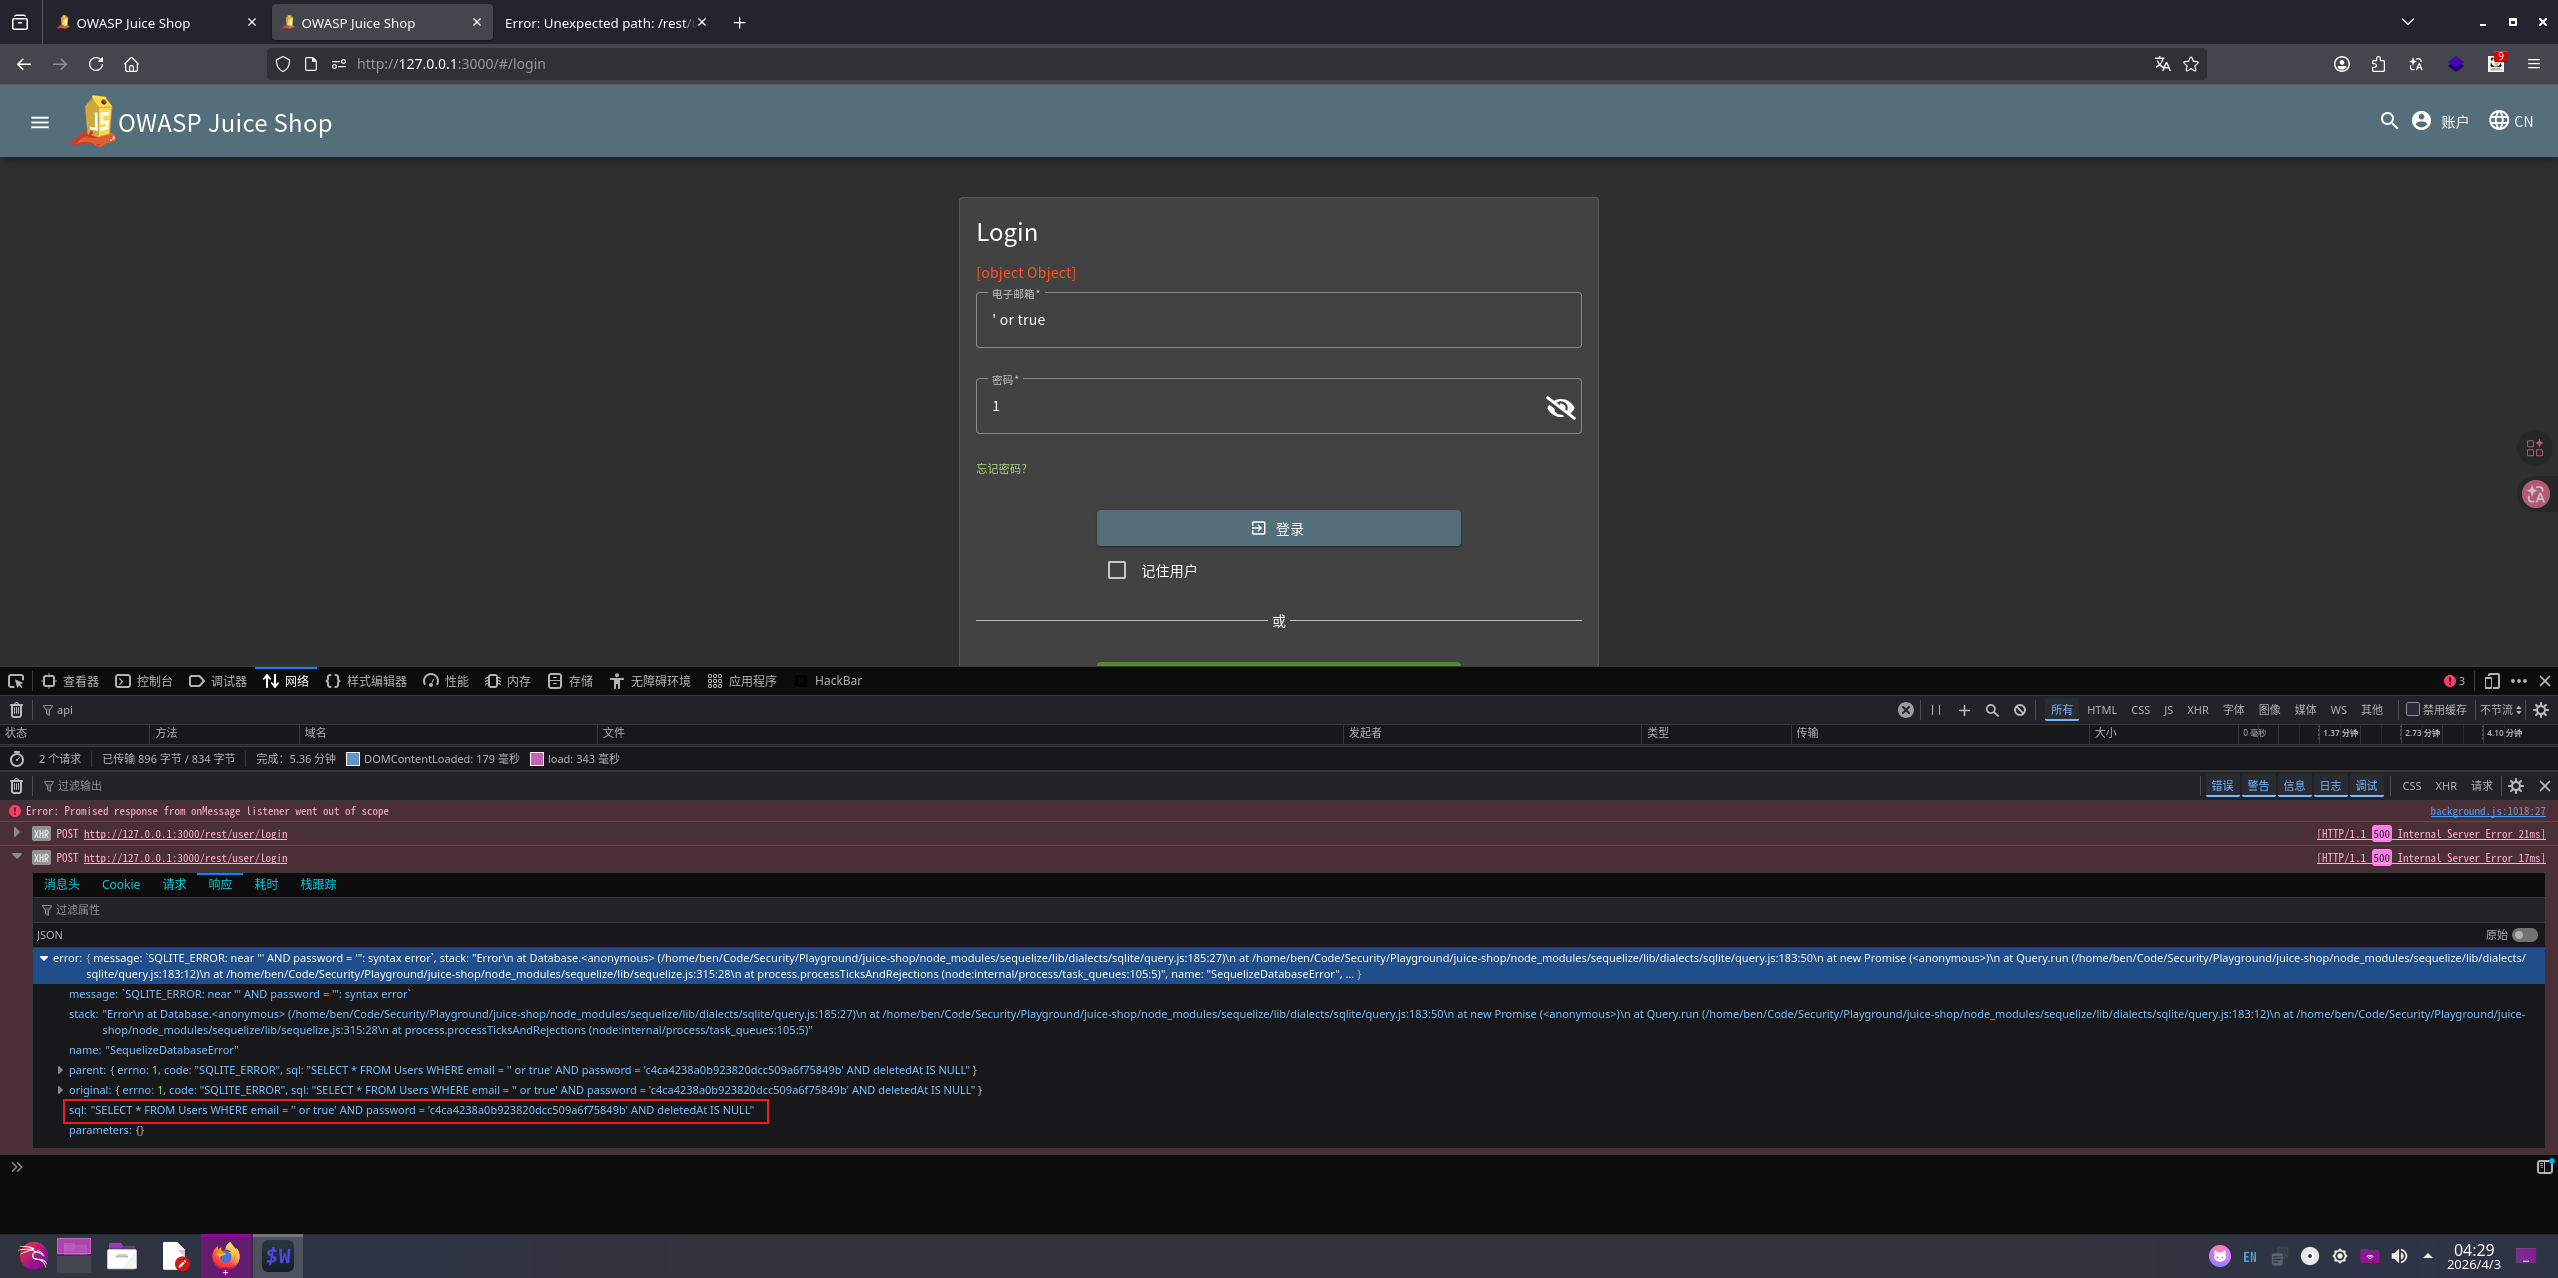This screenshot has height=1278, width=2558.
Task: Filter network requests by JS type
Action: click(2168, 710)
